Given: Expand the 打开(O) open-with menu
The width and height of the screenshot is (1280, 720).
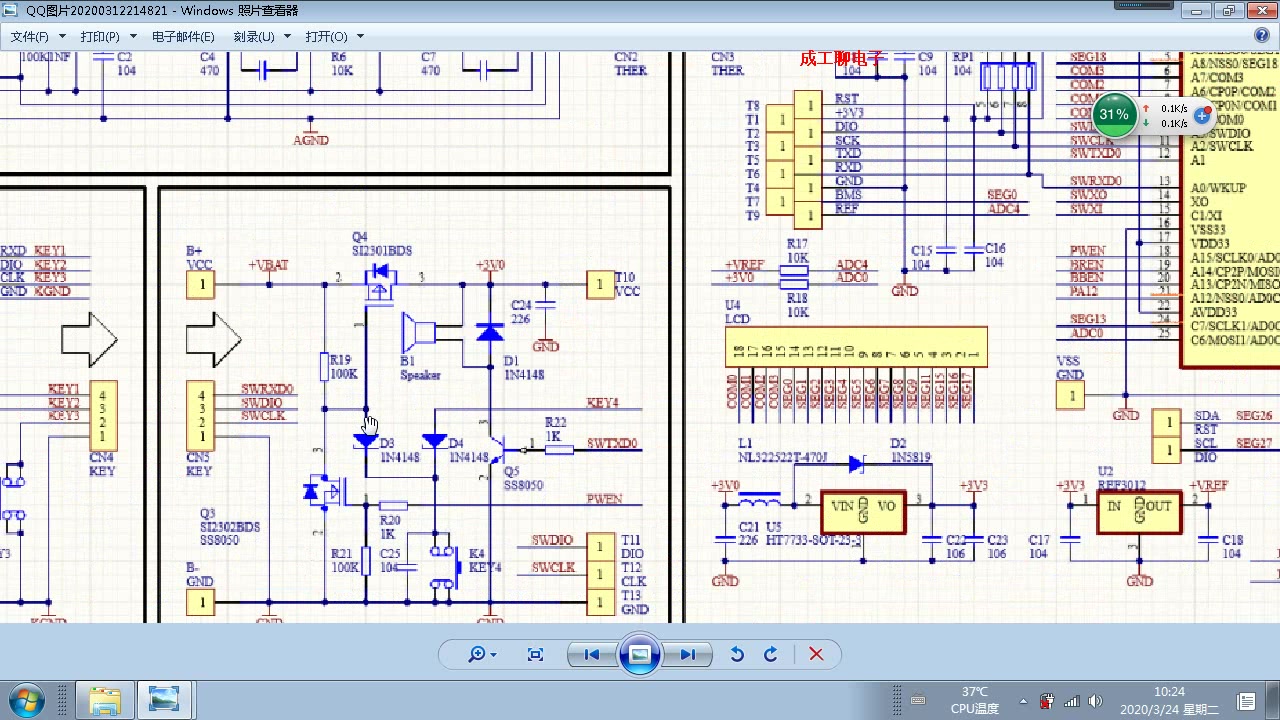Looking at the screenshot, I should coord(334,36).
